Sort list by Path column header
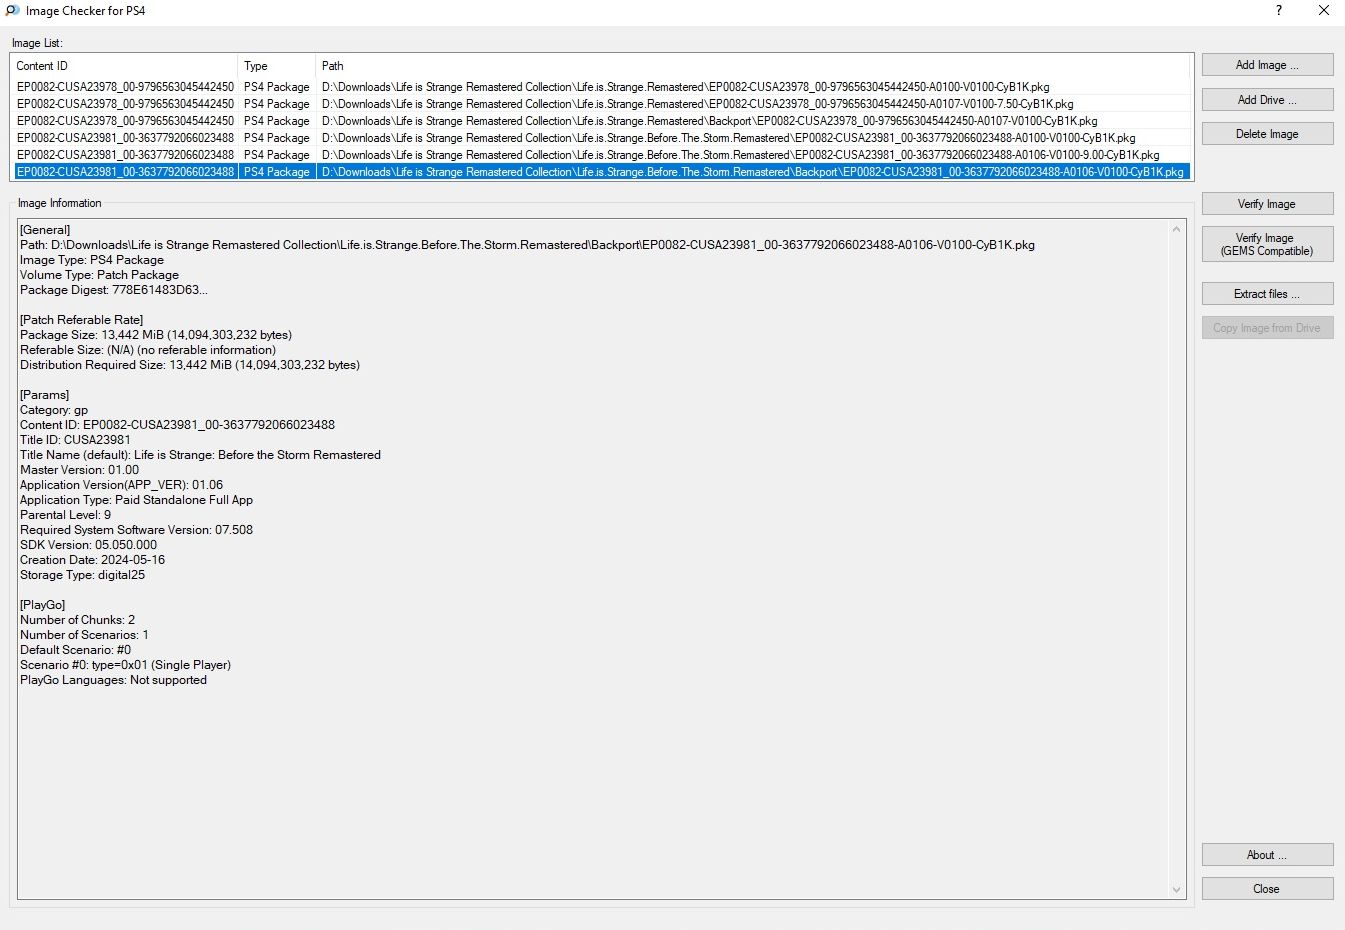The image size is (1345, 930). pyautogui.click(x=754, y=66)
